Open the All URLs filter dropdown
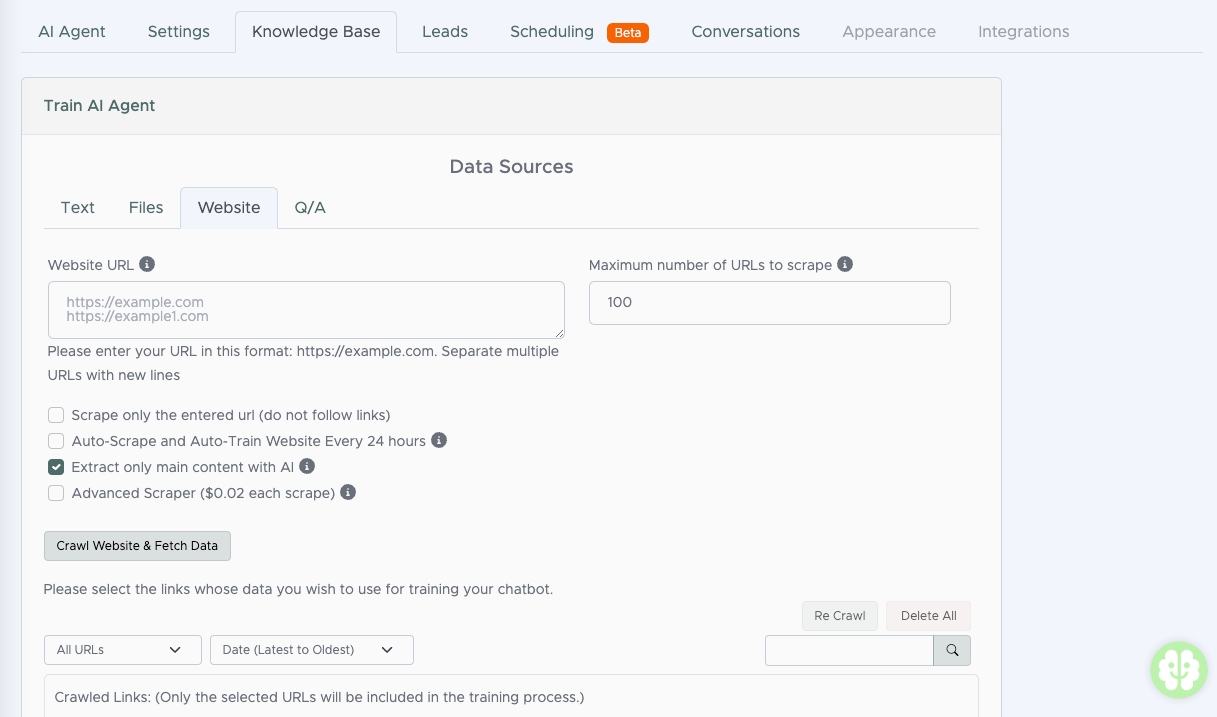 [x=122, y=650]
